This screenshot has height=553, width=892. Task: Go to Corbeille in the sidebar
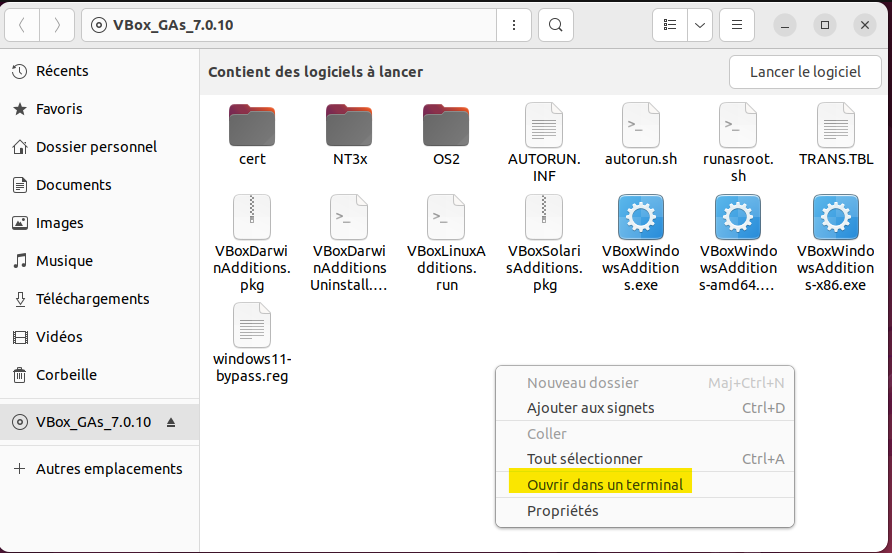pyautogui.click(x=66, y=375)
